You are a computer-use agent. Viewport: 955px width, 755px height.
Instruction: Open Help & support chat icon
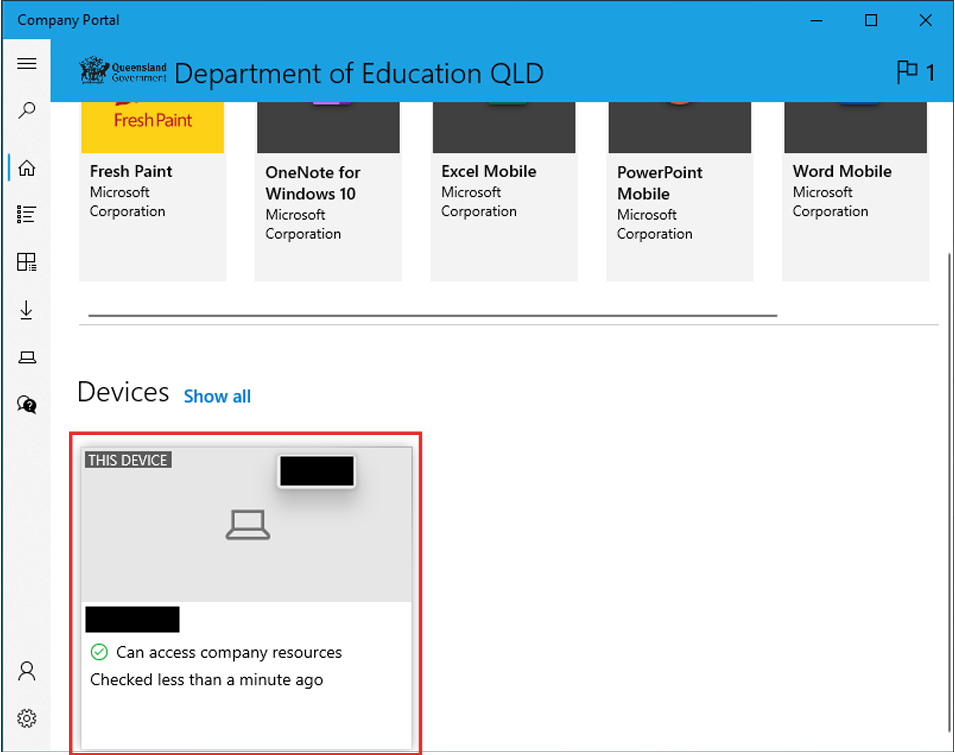point(27,404)
